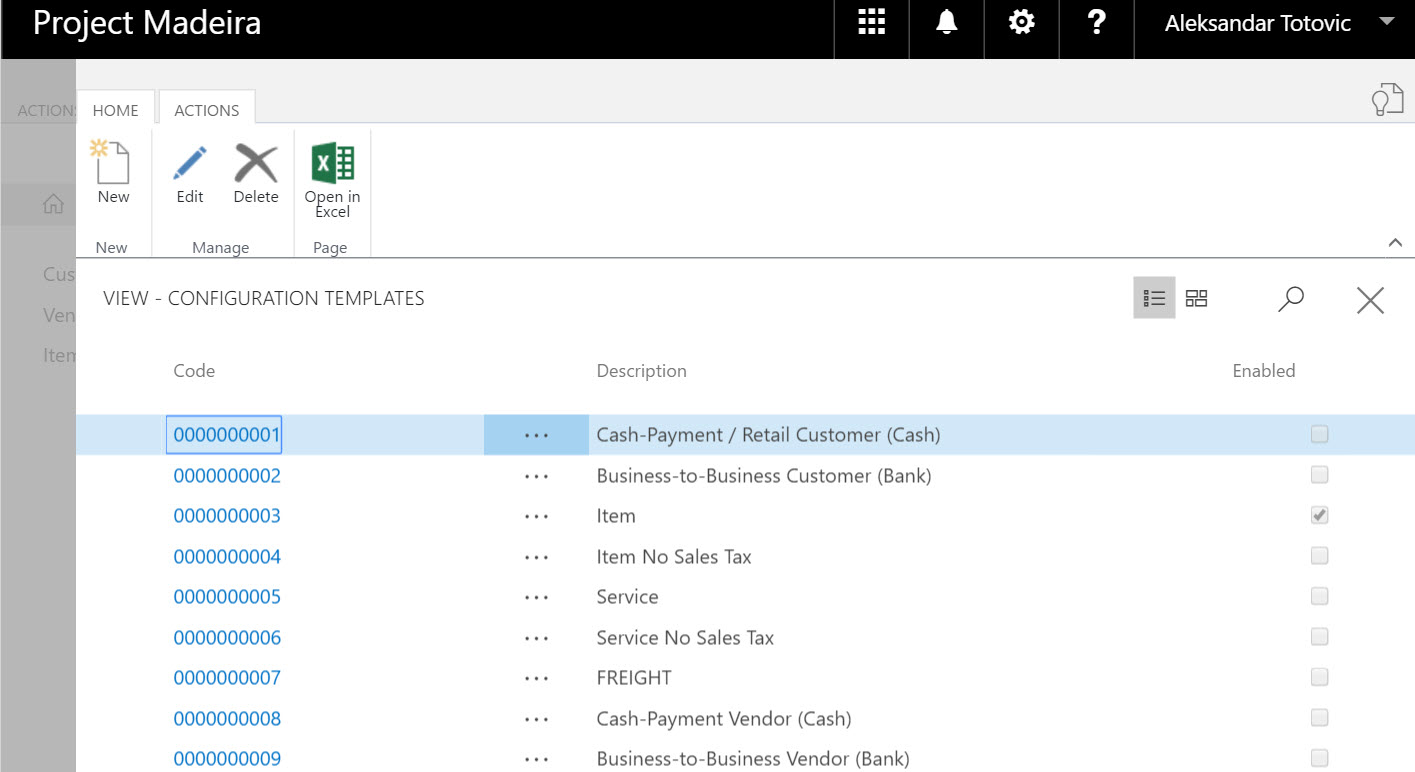Click the Delete X icon in ribbon
1415x772 pixels.
point(256,164)
